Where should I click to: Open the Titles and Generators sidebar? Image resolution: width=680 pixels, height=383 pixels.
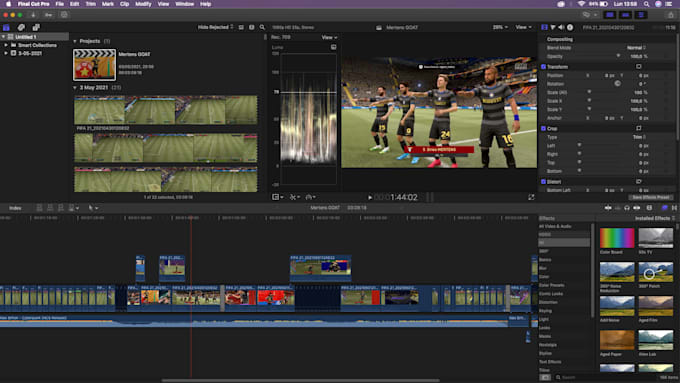point(36,27)
